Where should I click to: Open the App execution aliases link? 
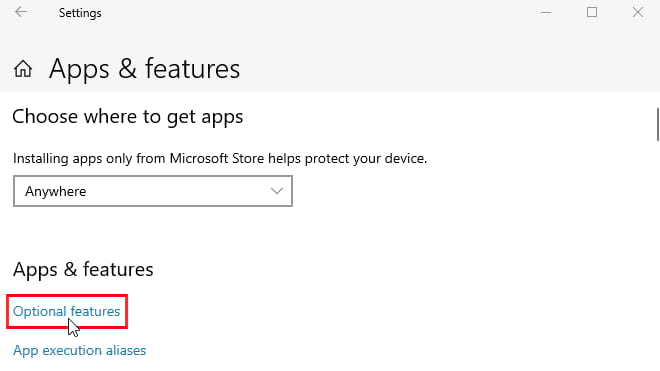80,350
